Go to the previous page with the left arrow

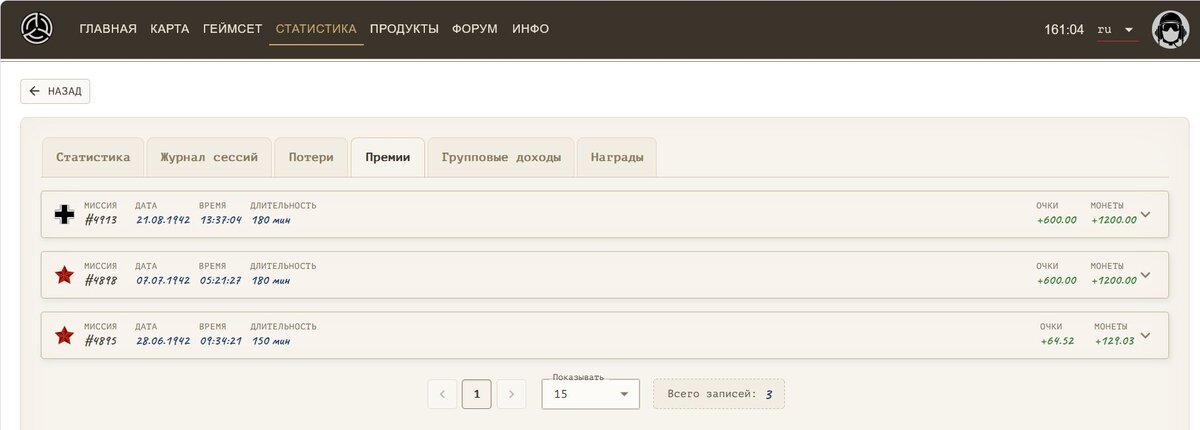pyautogui.click(x=442, y=394)
